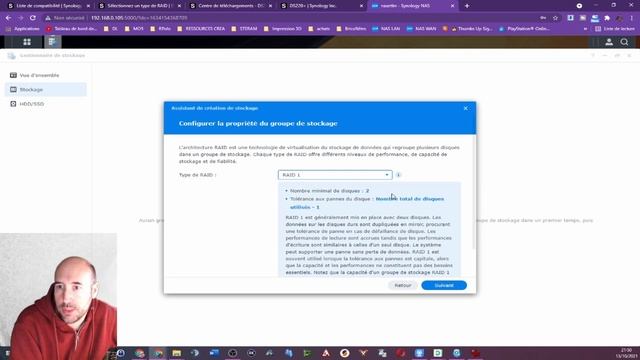Click the info icon next to RAID type

click(x=398, y=175)
